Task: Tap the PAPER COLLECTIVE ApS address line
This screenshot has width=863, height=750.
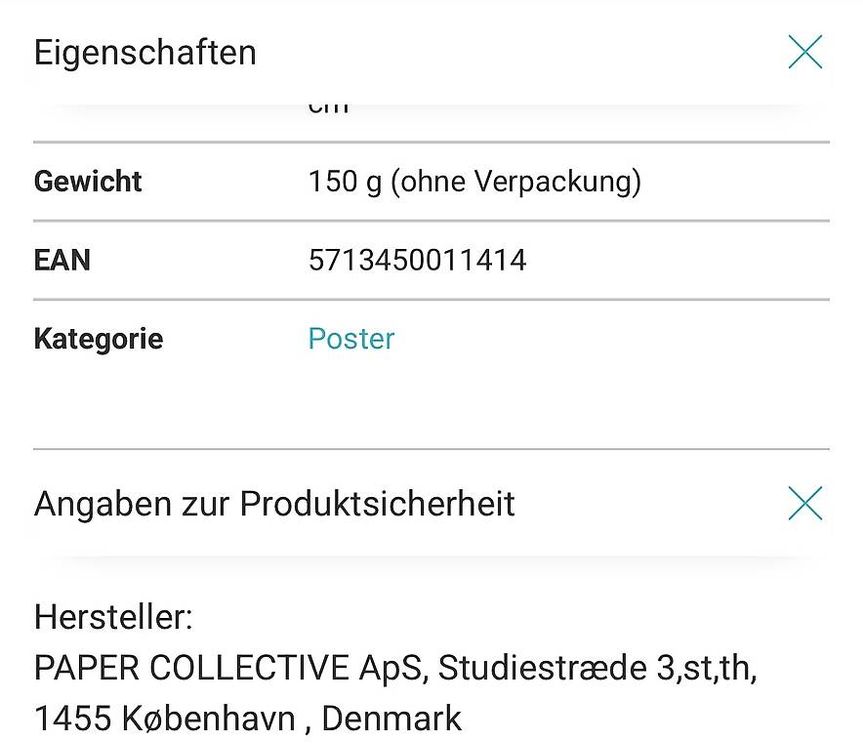Action: click(395, 668)
